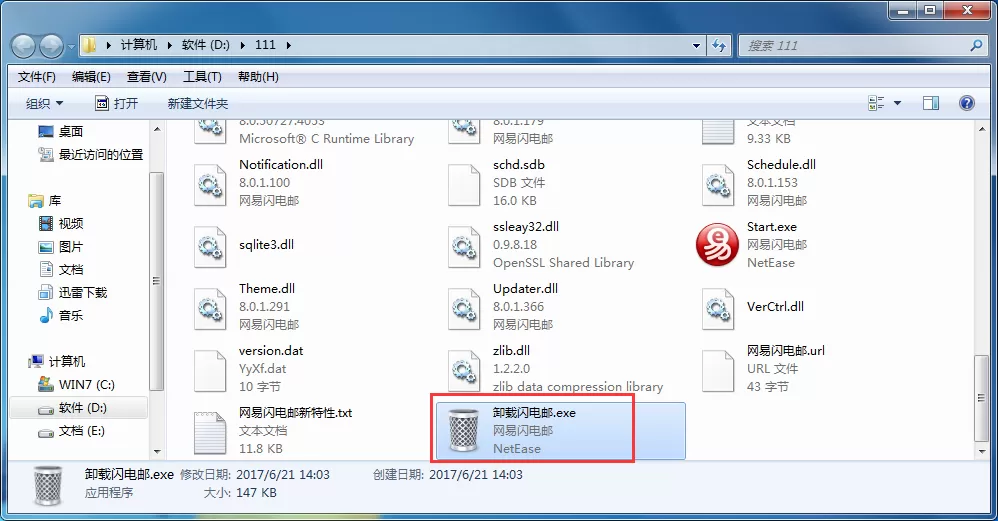998x521 pixels.
Task: Click 软件 (D:) in the address bar
Action: coord(206,45)
